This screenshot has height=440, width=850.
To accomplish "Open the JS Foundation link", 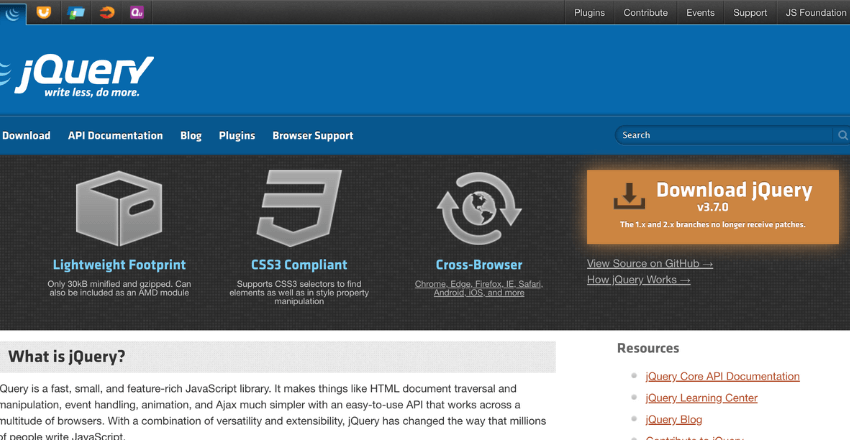I will tap(816, 13).
